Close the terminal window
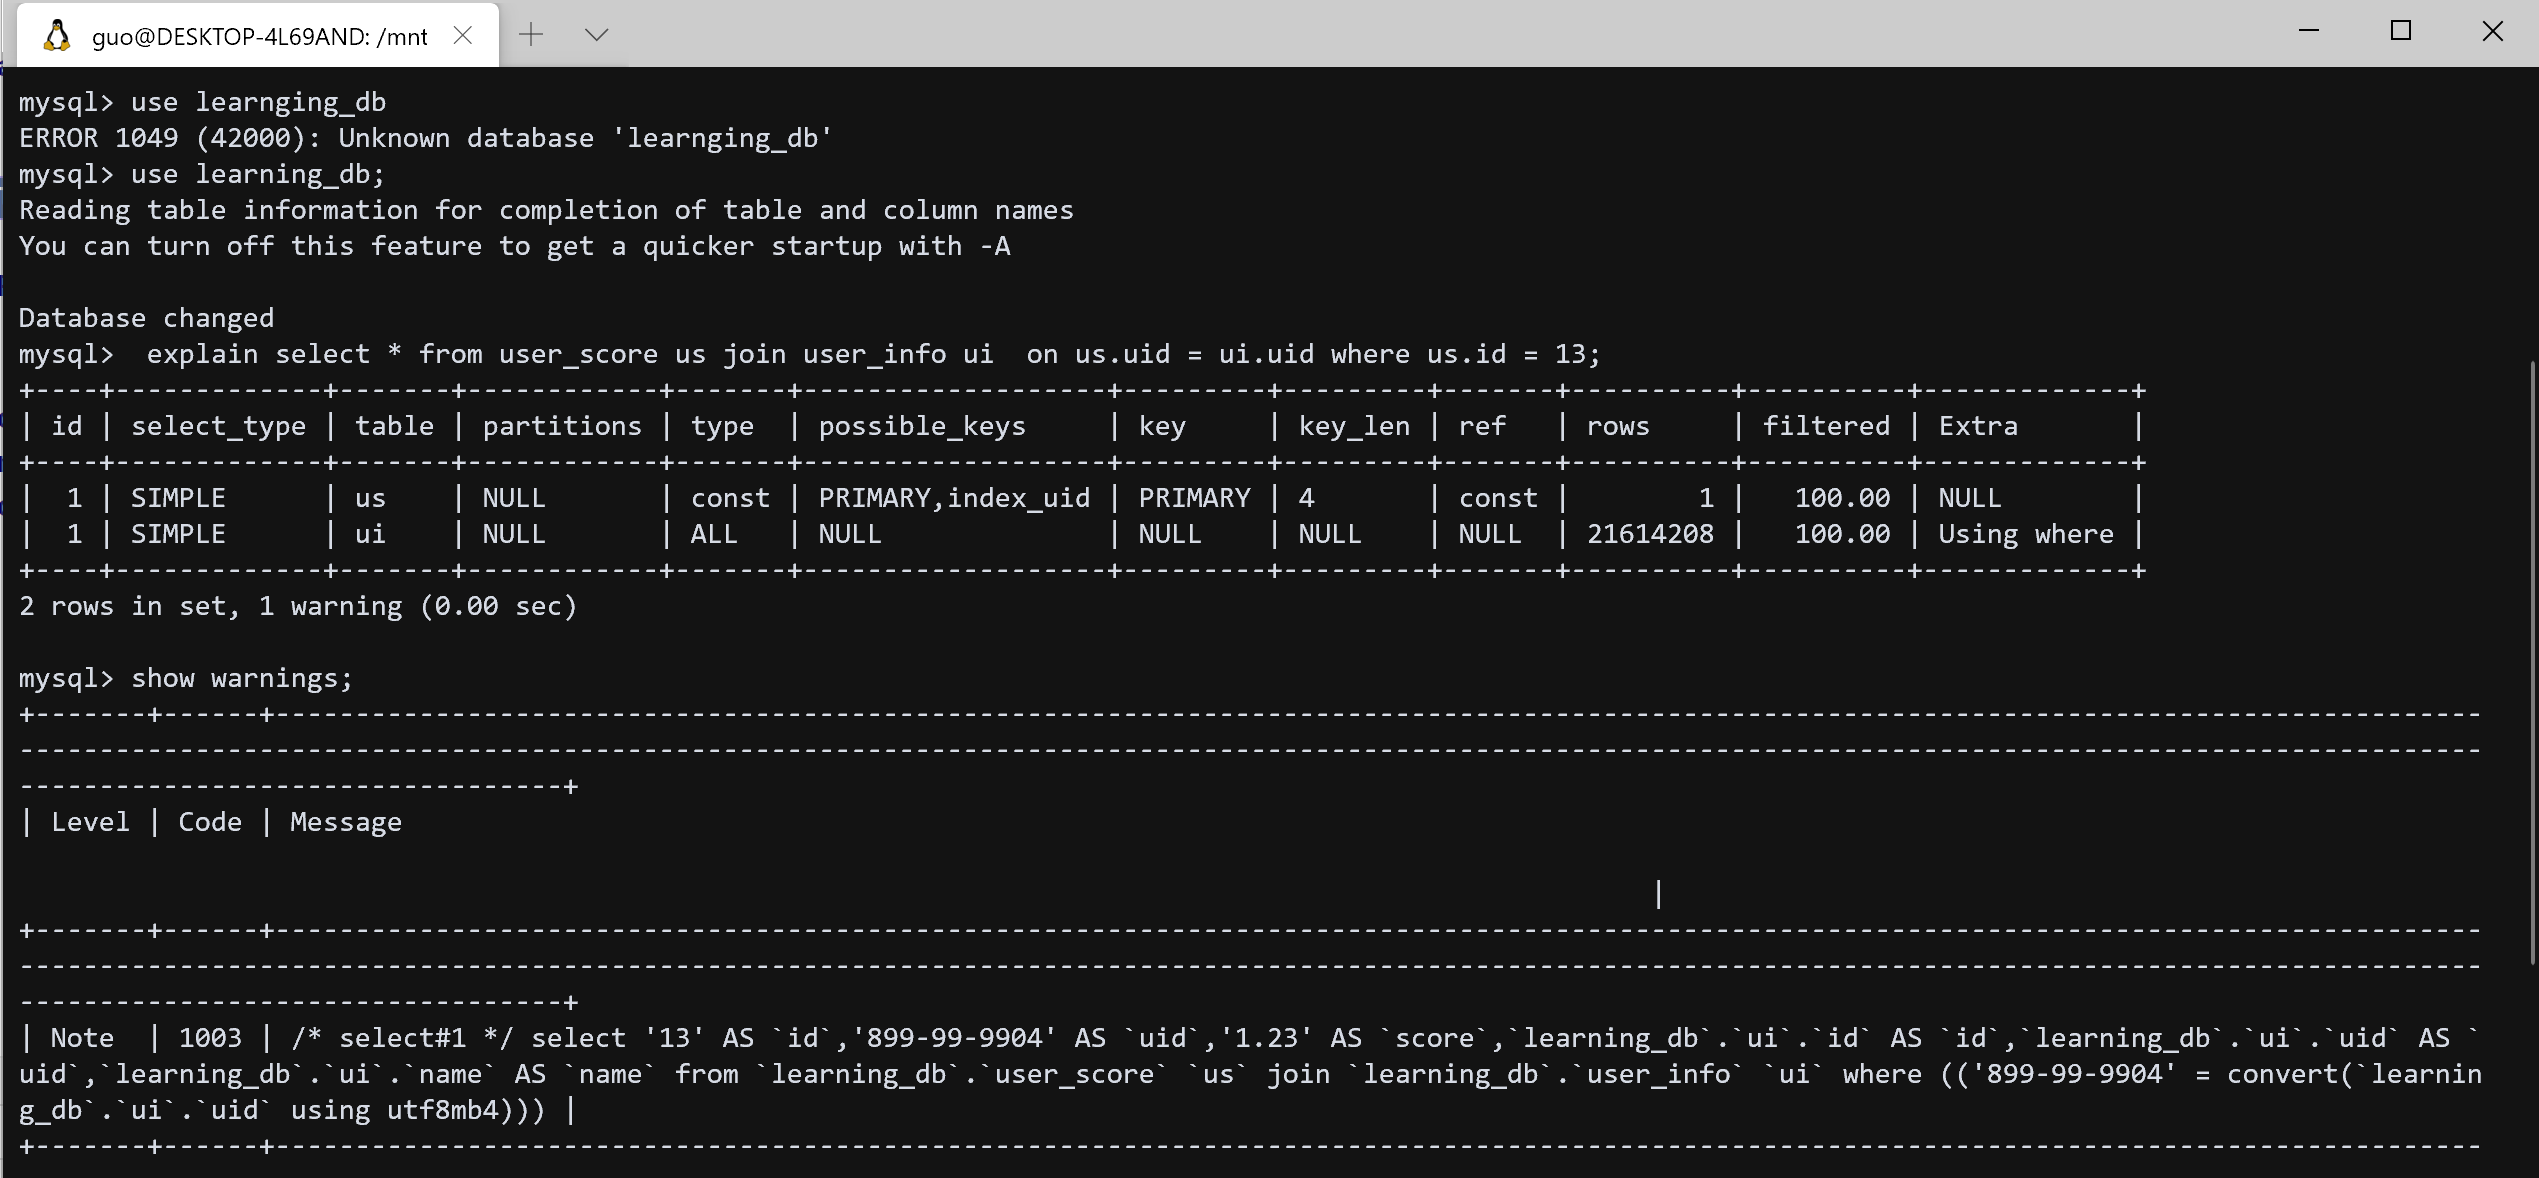The width and height of the screenshot is (2539, 1178). click(x=2492, y=31)
